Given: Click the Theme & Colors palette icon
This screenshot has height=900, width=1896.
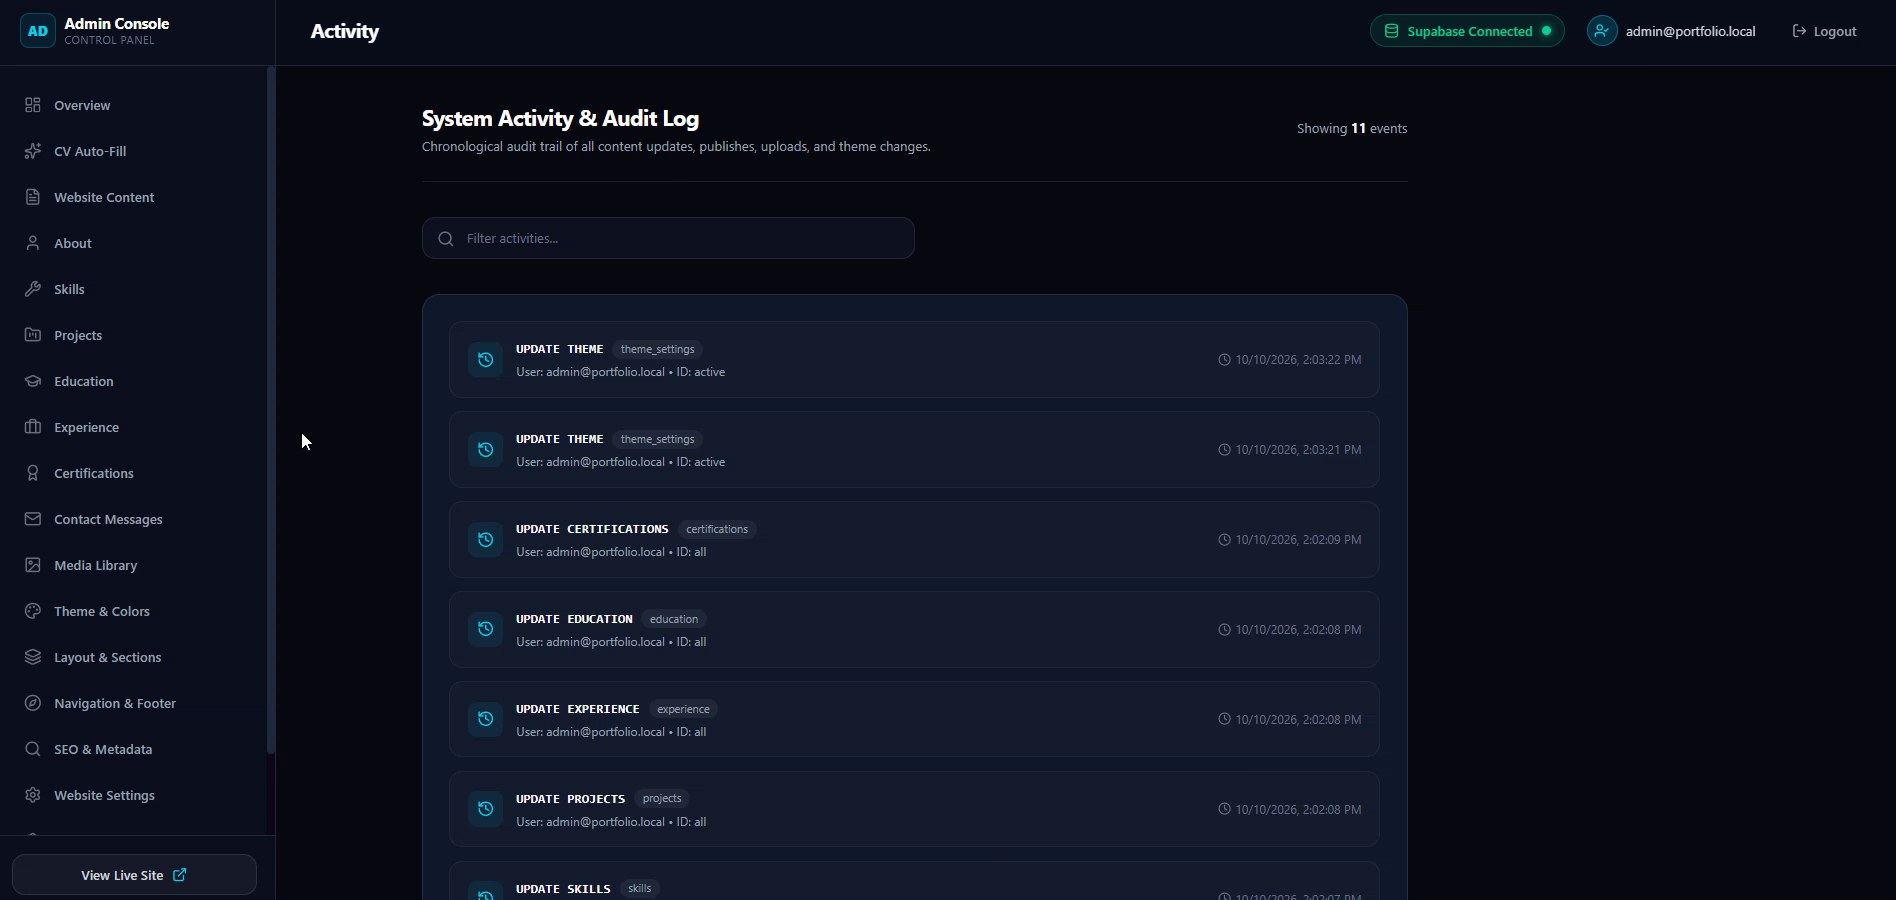Looking at the screenshot, I should pyautogui.click(x=33, y=611).
